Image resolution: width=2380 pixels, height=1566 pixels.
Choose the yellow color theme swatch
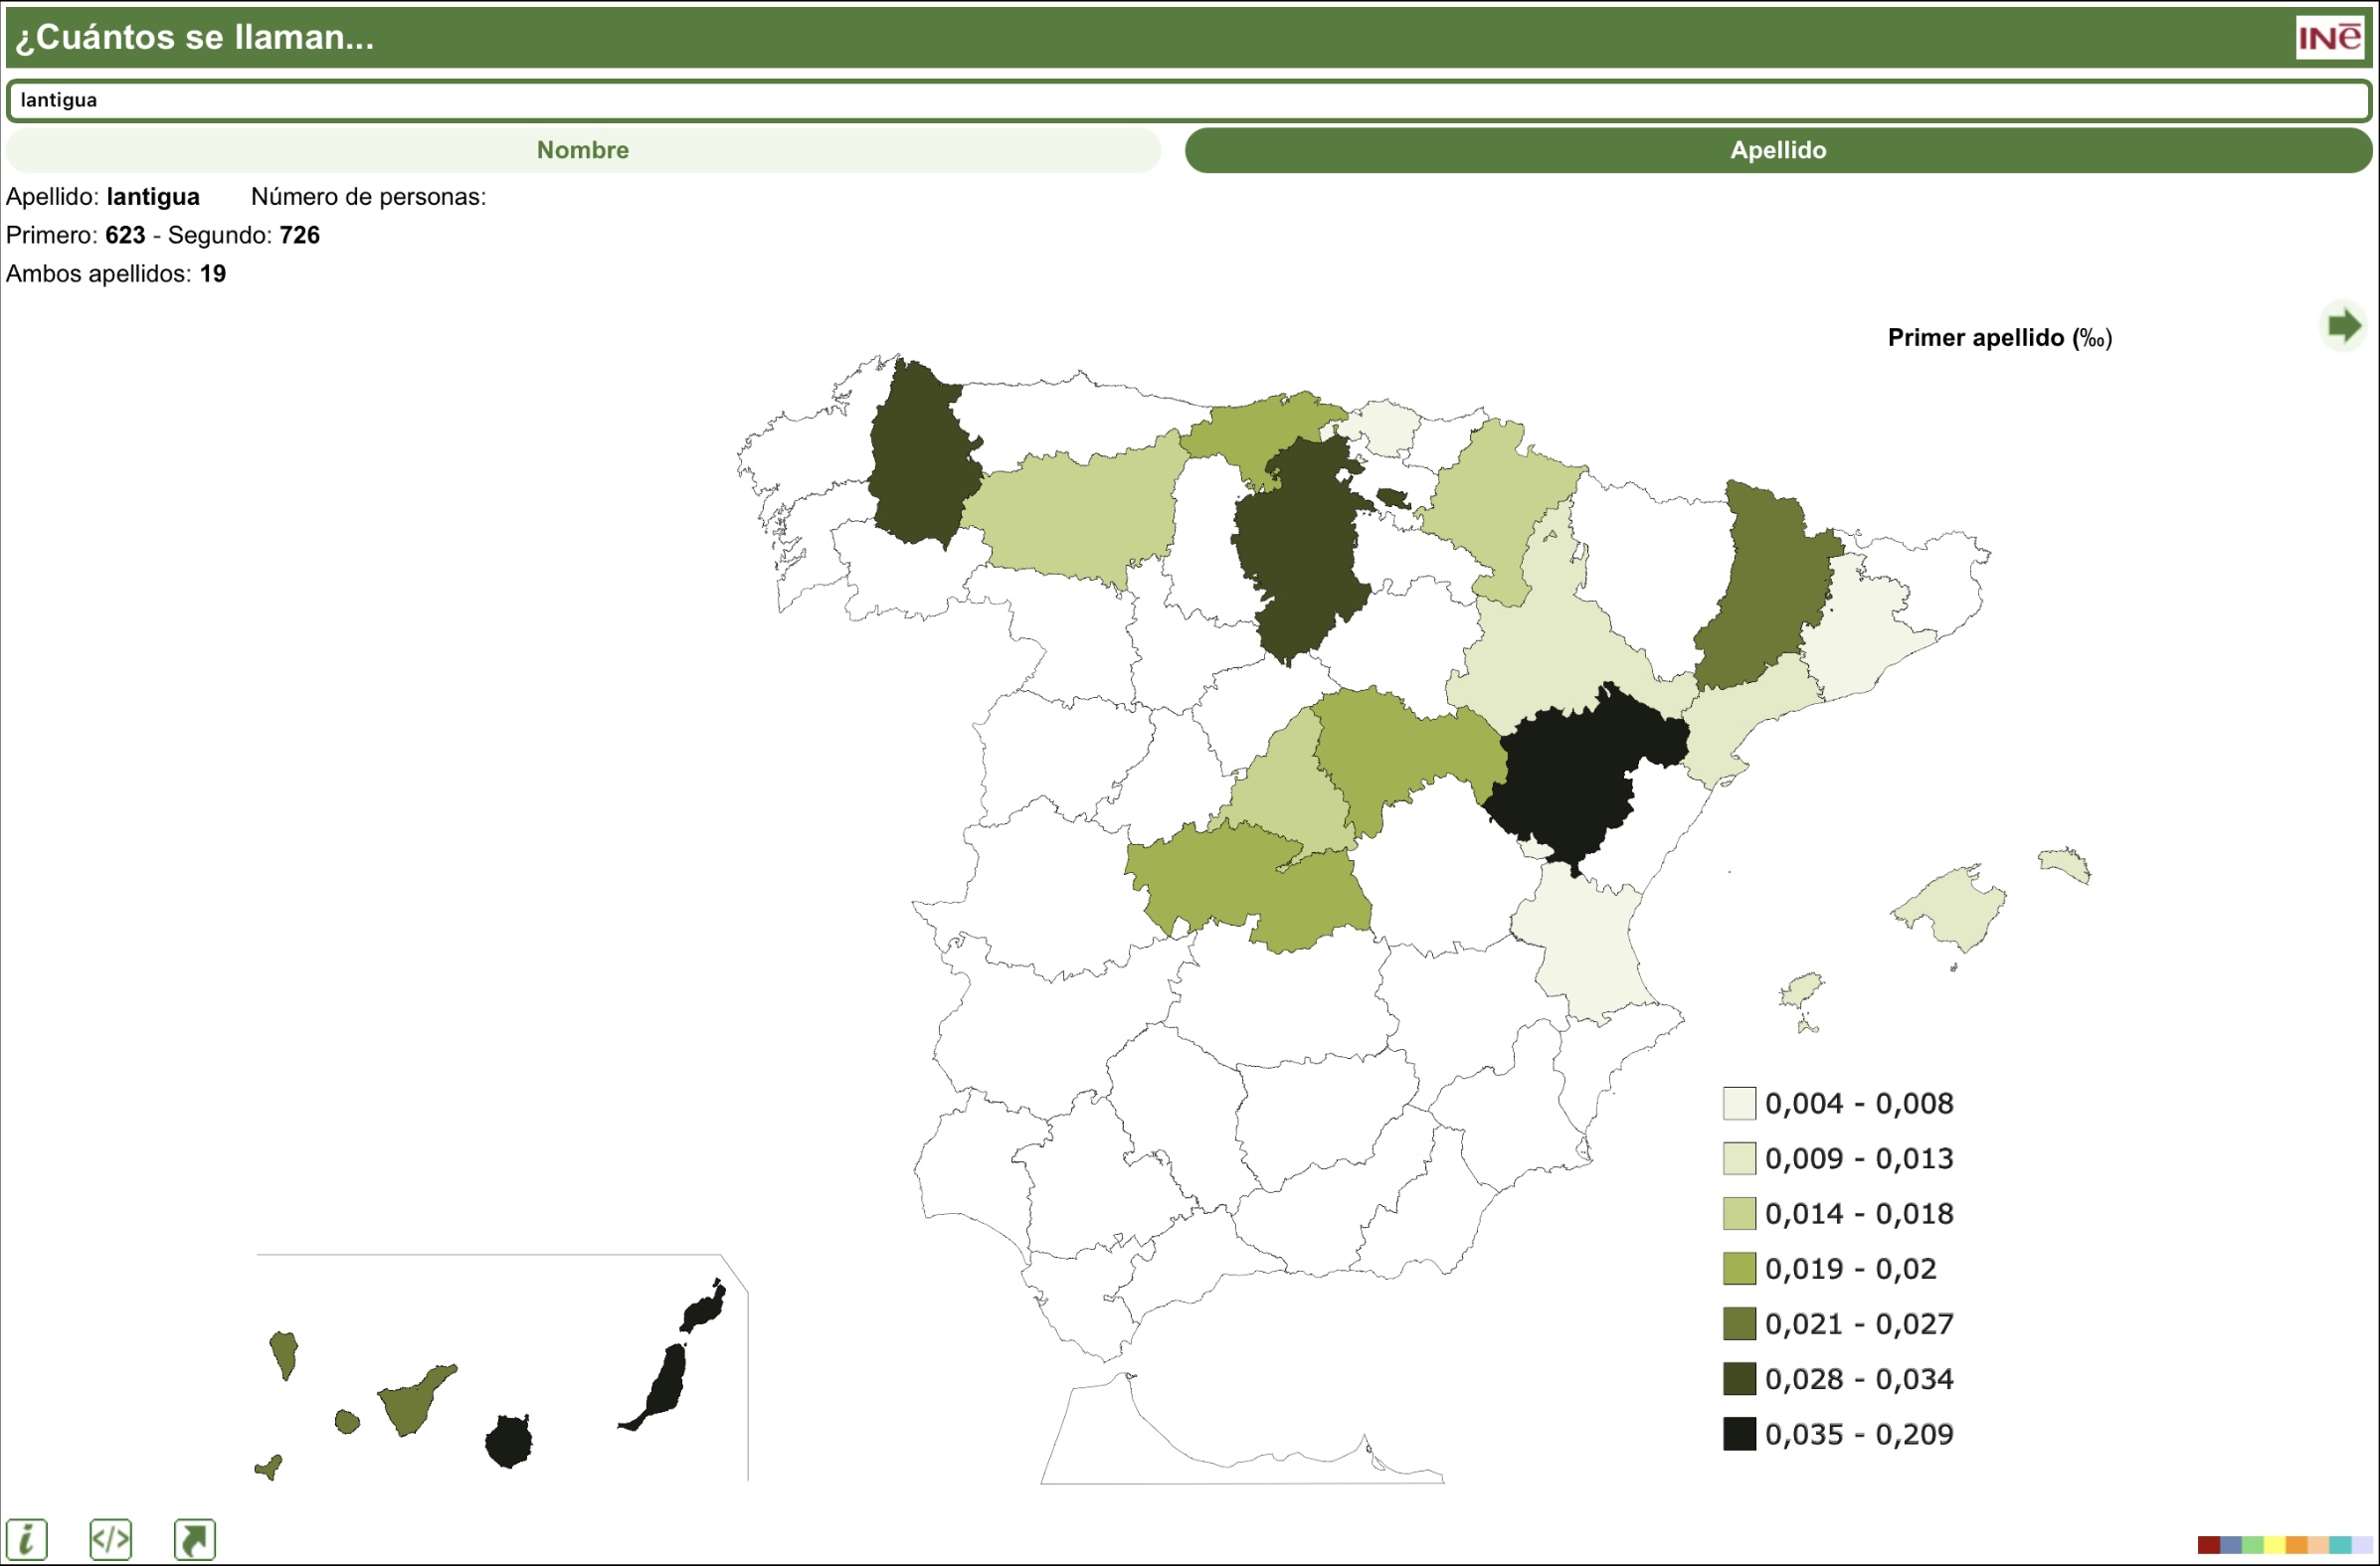pos(2275,1545)
